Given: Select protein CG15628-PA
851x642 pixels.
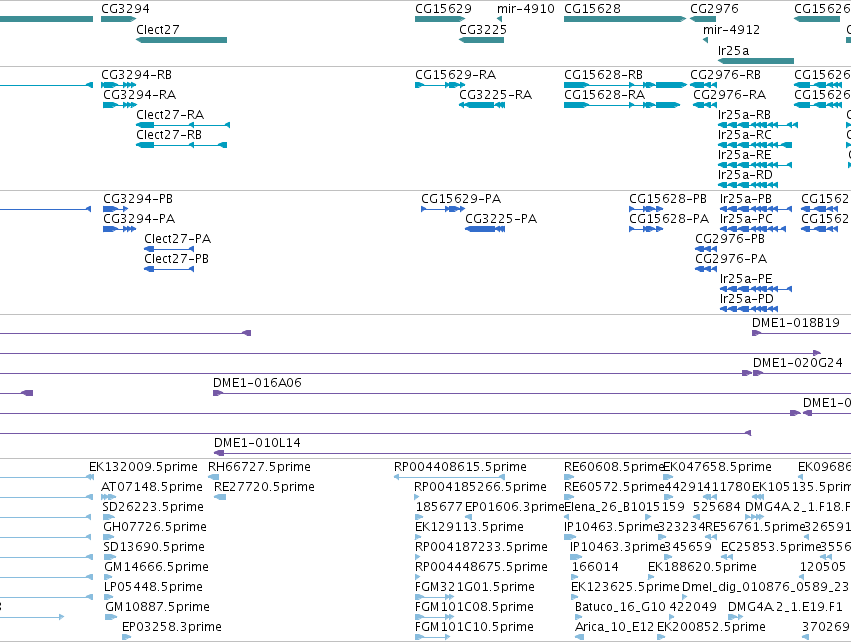Looking at the screenshot, I should [646, 229].
